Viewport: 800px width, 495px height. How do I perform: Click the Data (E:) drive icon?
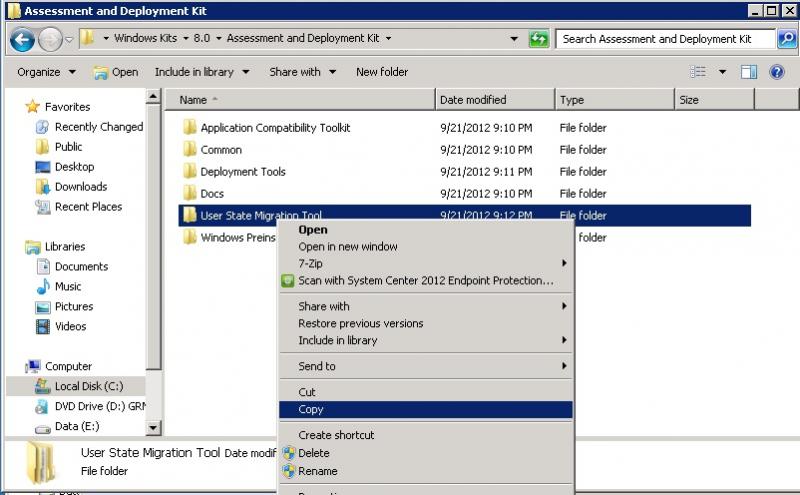click(x=42, y=429)
